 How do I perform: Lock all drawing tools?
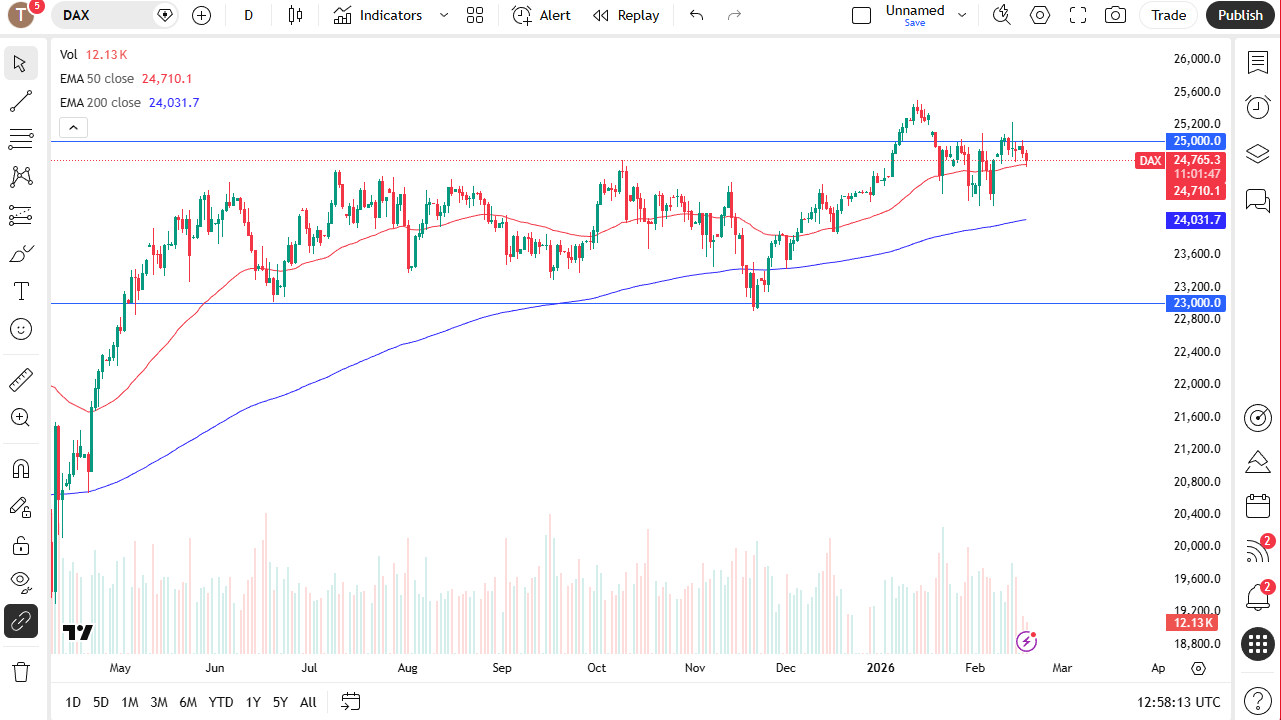[21, 545]
